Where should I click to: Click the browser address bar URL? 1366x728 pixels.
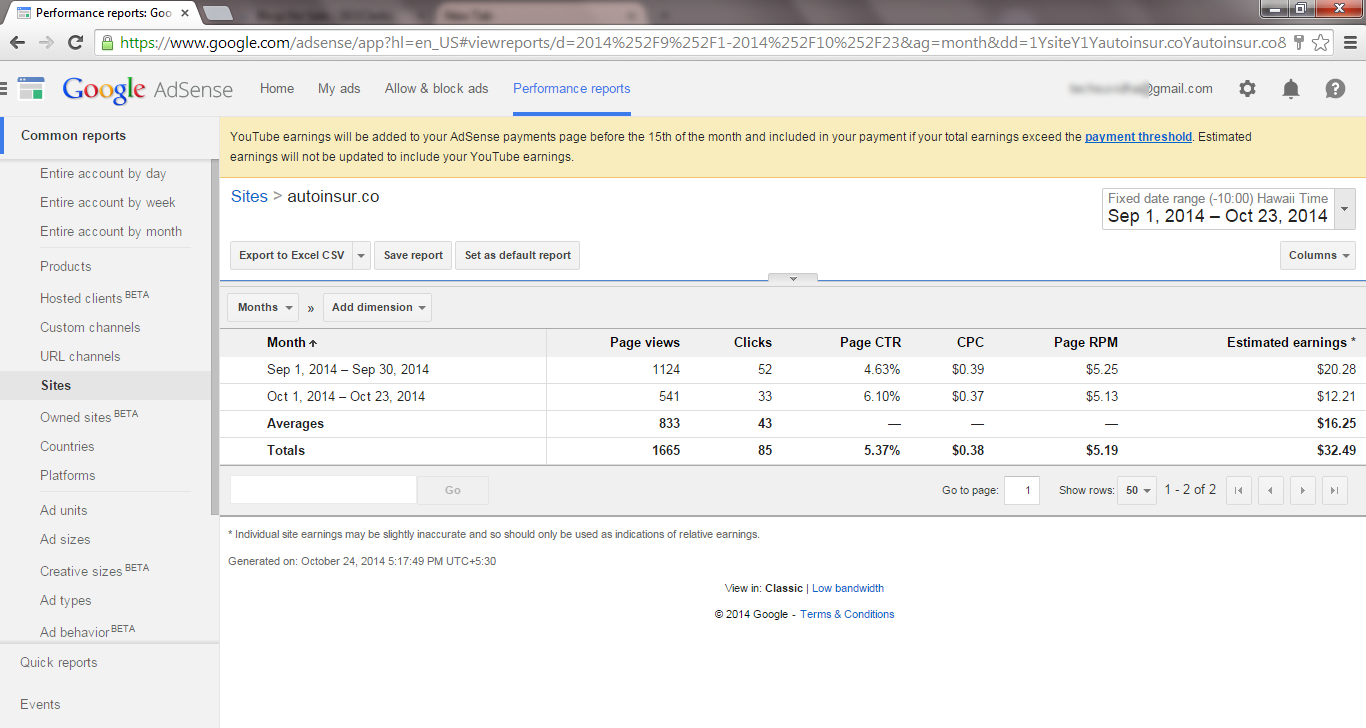[x=703, y=42]
